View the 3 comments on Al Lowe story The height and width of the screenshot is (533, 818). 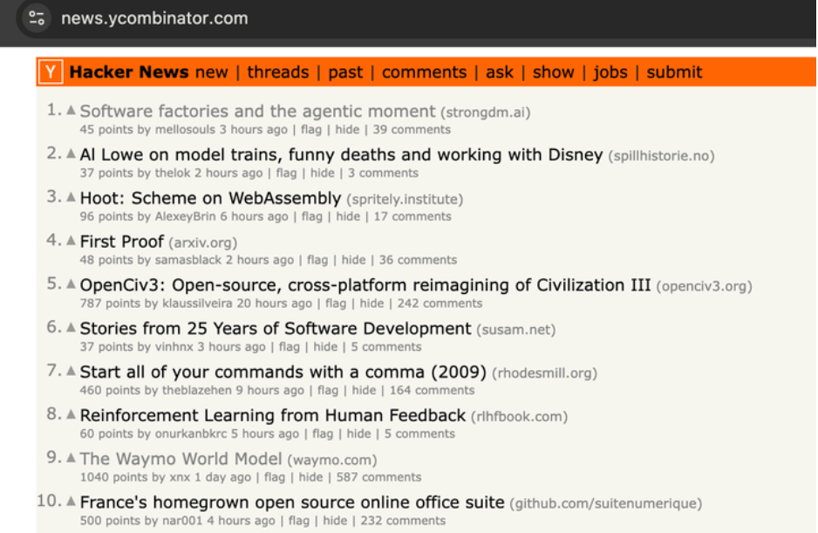coord(383,173)
